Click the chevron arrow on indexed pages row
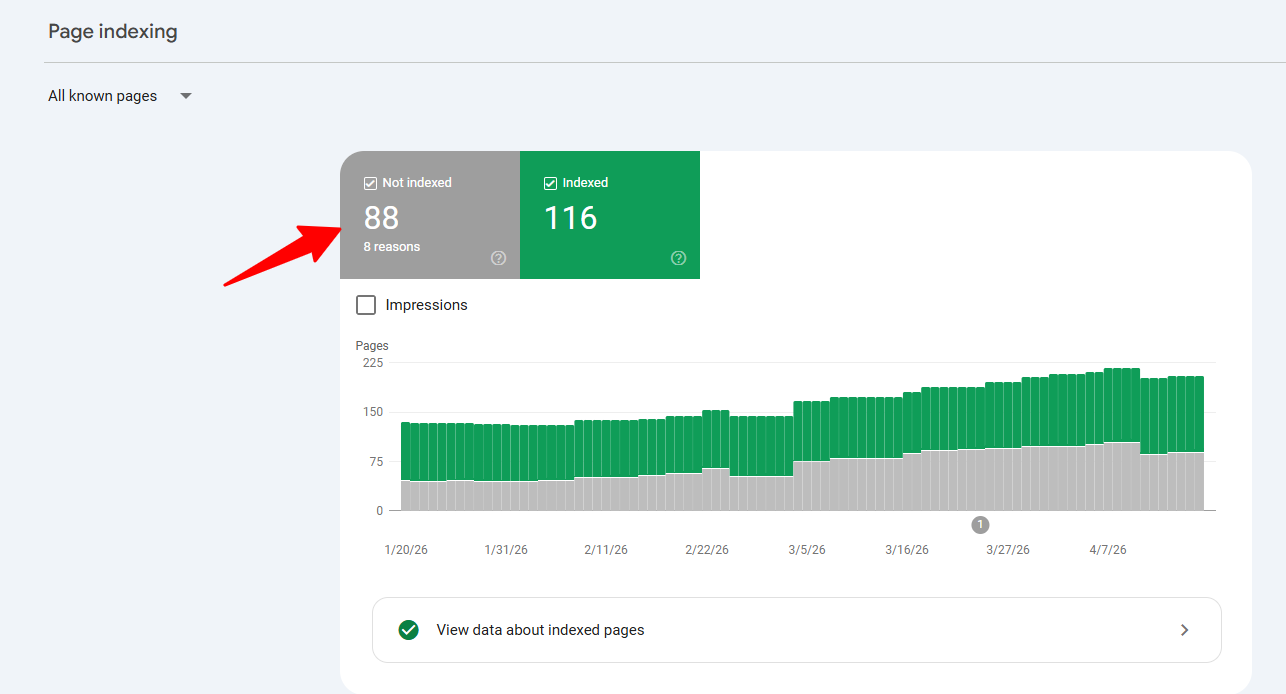Viewport: 1286px width, 694px height. click(1185, 630)
